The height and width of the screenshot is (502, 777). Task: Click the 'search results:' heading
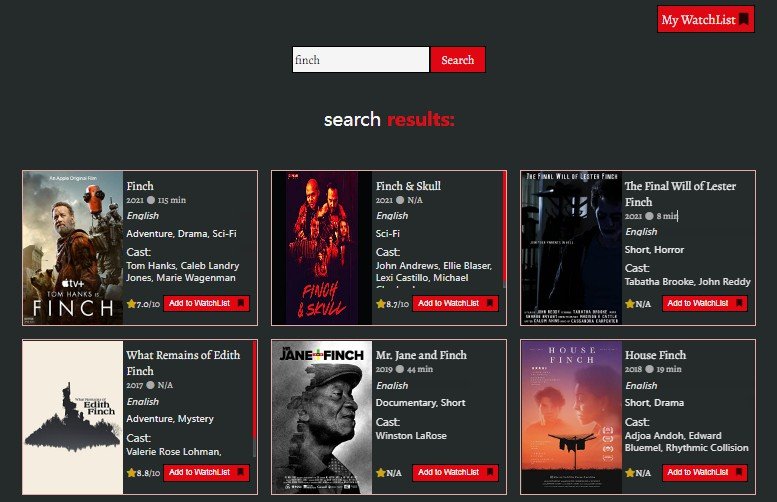(x=389, y=119)
